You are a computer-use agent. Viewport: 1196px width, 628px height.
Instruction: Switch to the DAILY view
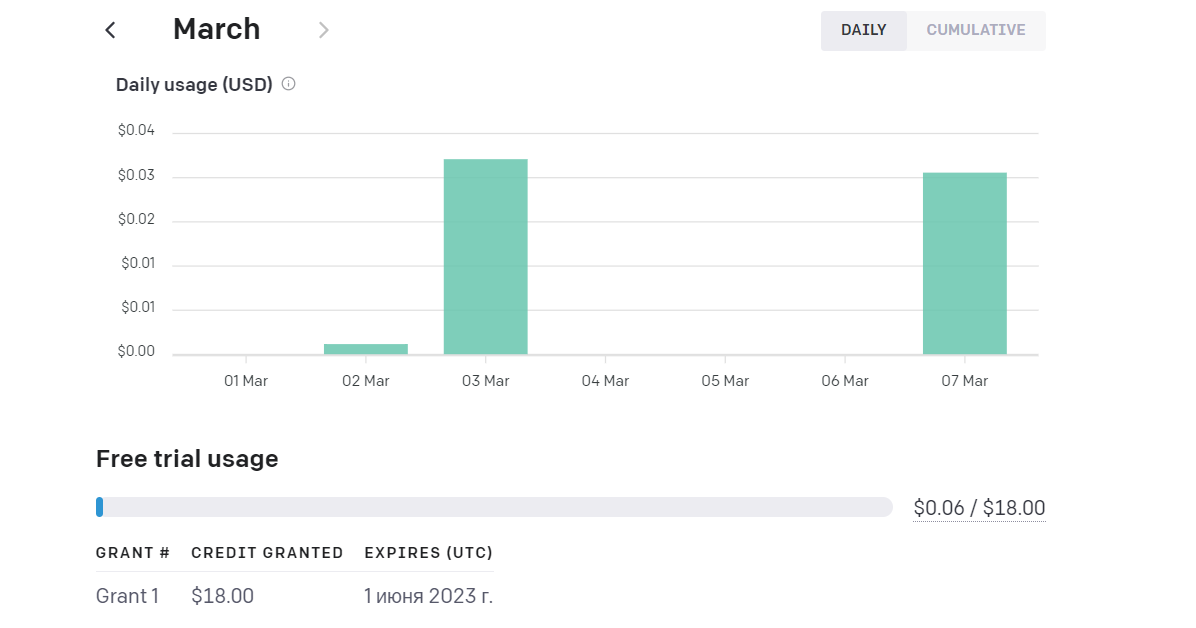(x=863, y=30)
